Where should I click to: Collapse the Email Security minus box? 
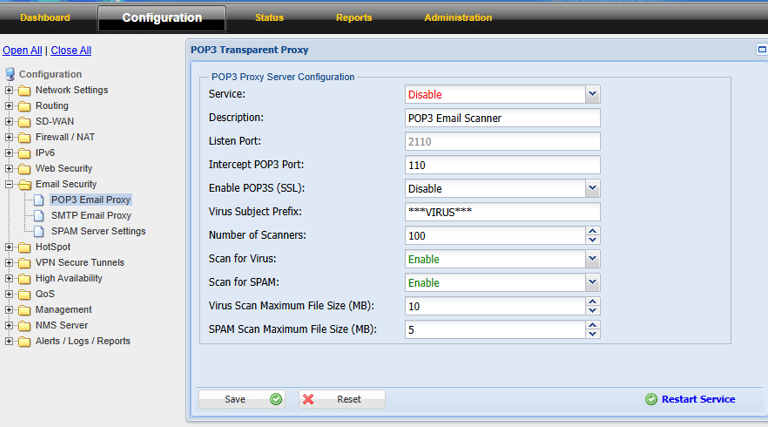point(9,184)
